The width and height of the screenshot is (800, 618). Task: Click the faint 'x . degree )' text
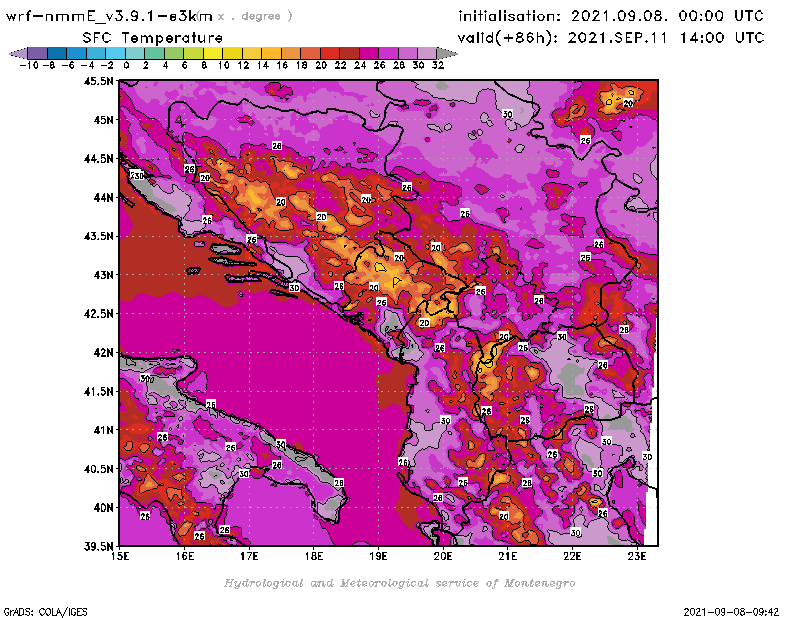tap(255, 16)
